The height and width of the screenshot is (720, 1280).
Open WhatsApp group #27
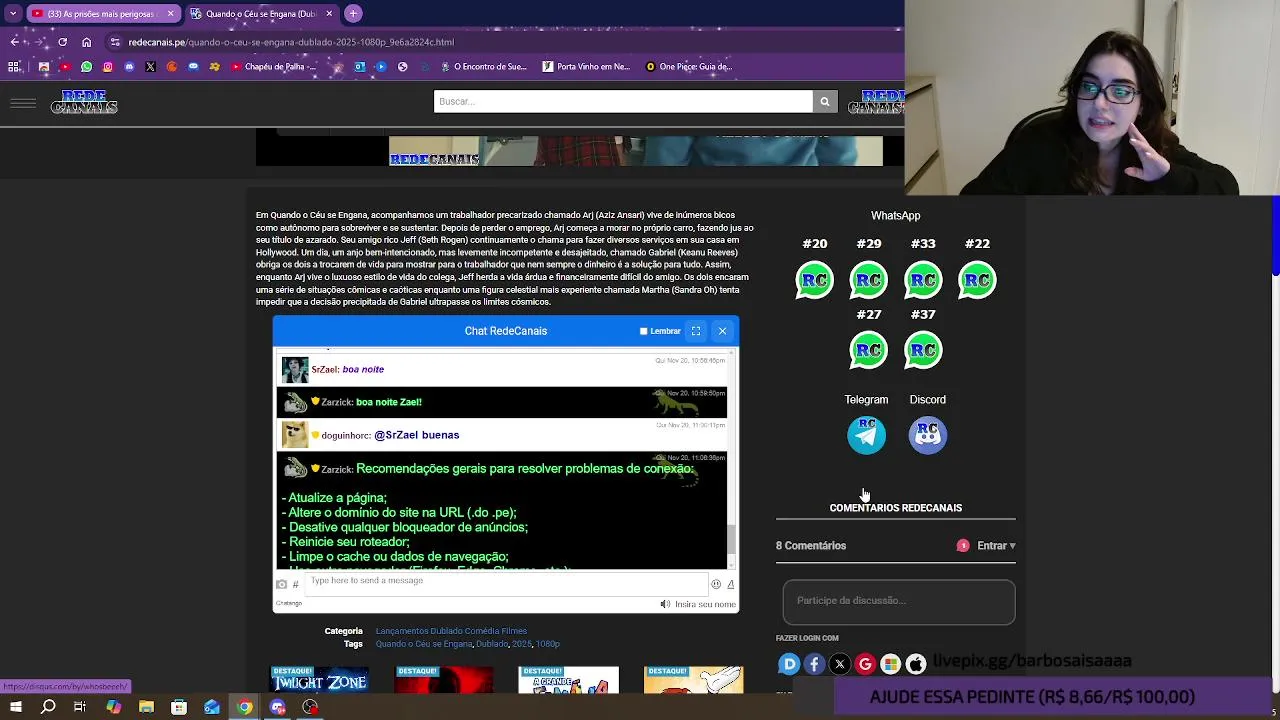tap(869, 350)
